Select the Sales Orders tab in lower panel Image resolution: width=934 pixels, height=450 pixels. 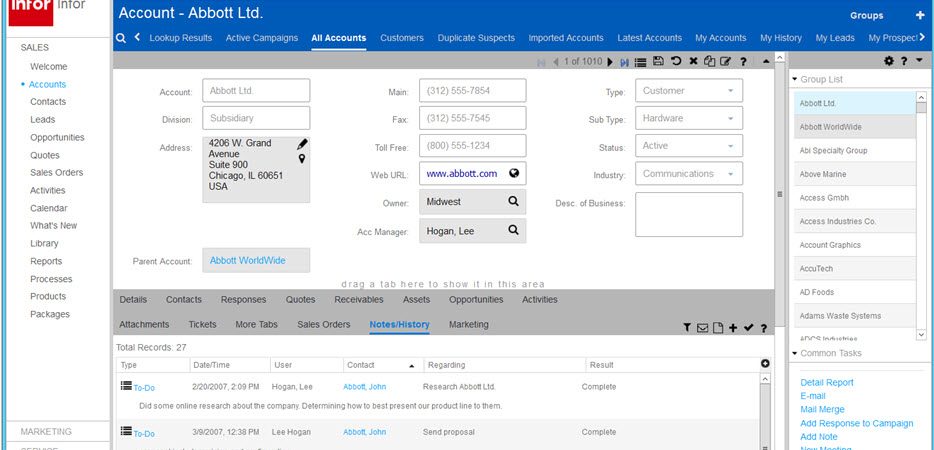[323, 325]
